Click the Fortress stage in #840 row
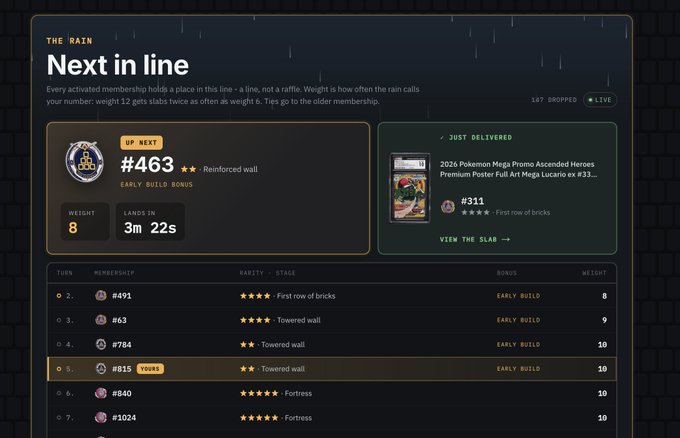Screen dimensions: 680x438 click(x=298, y=393)
